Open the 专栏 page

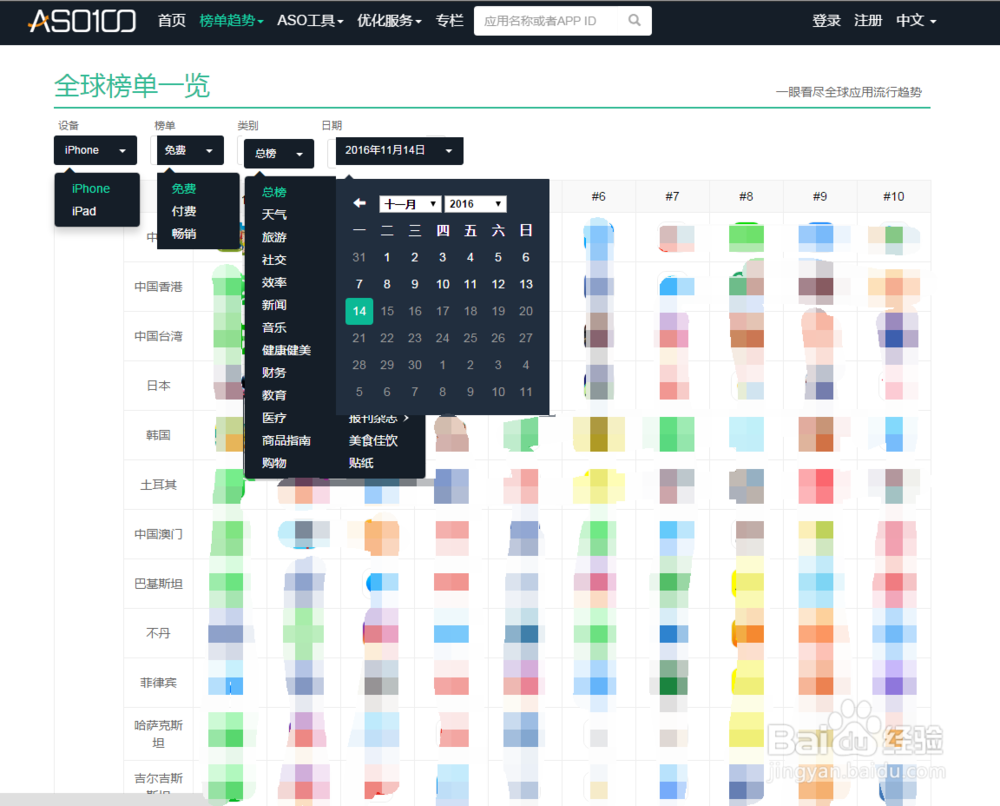pos(450,21)
